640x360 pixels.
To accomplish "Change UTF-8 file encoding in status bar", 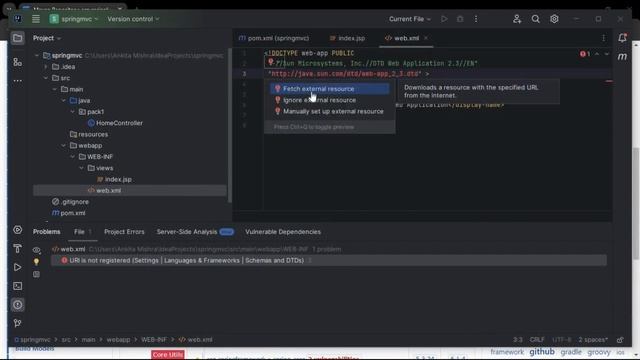I will point(561,340).
